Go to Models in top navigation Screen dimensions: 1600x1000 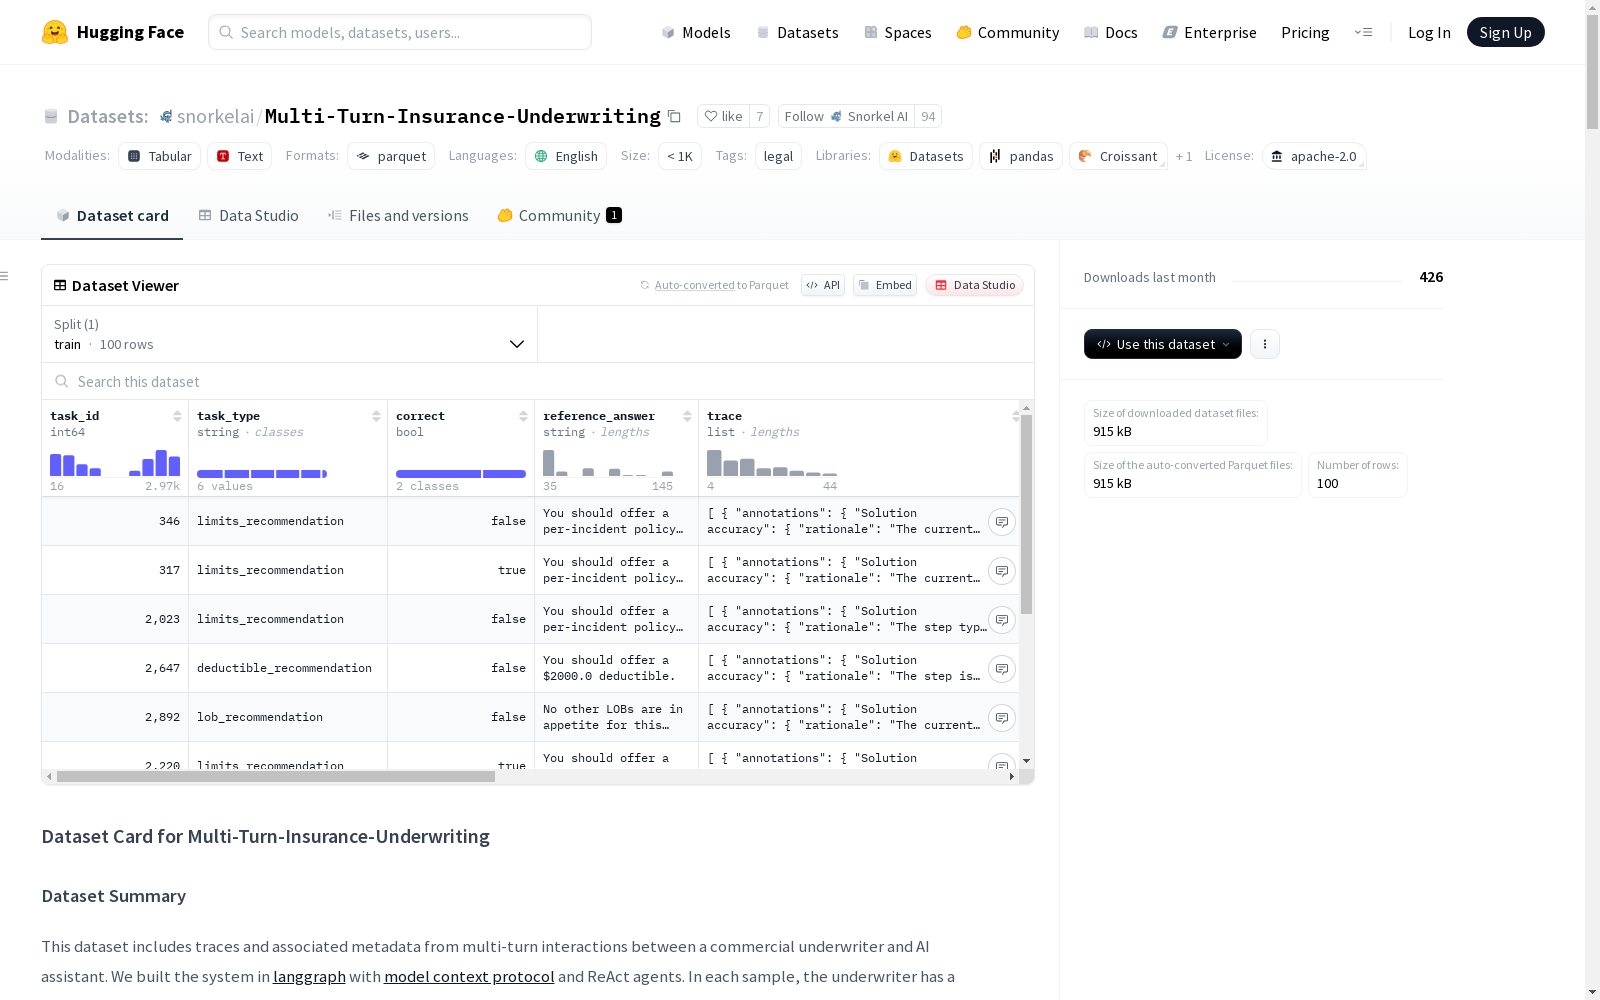coord(696,32)
